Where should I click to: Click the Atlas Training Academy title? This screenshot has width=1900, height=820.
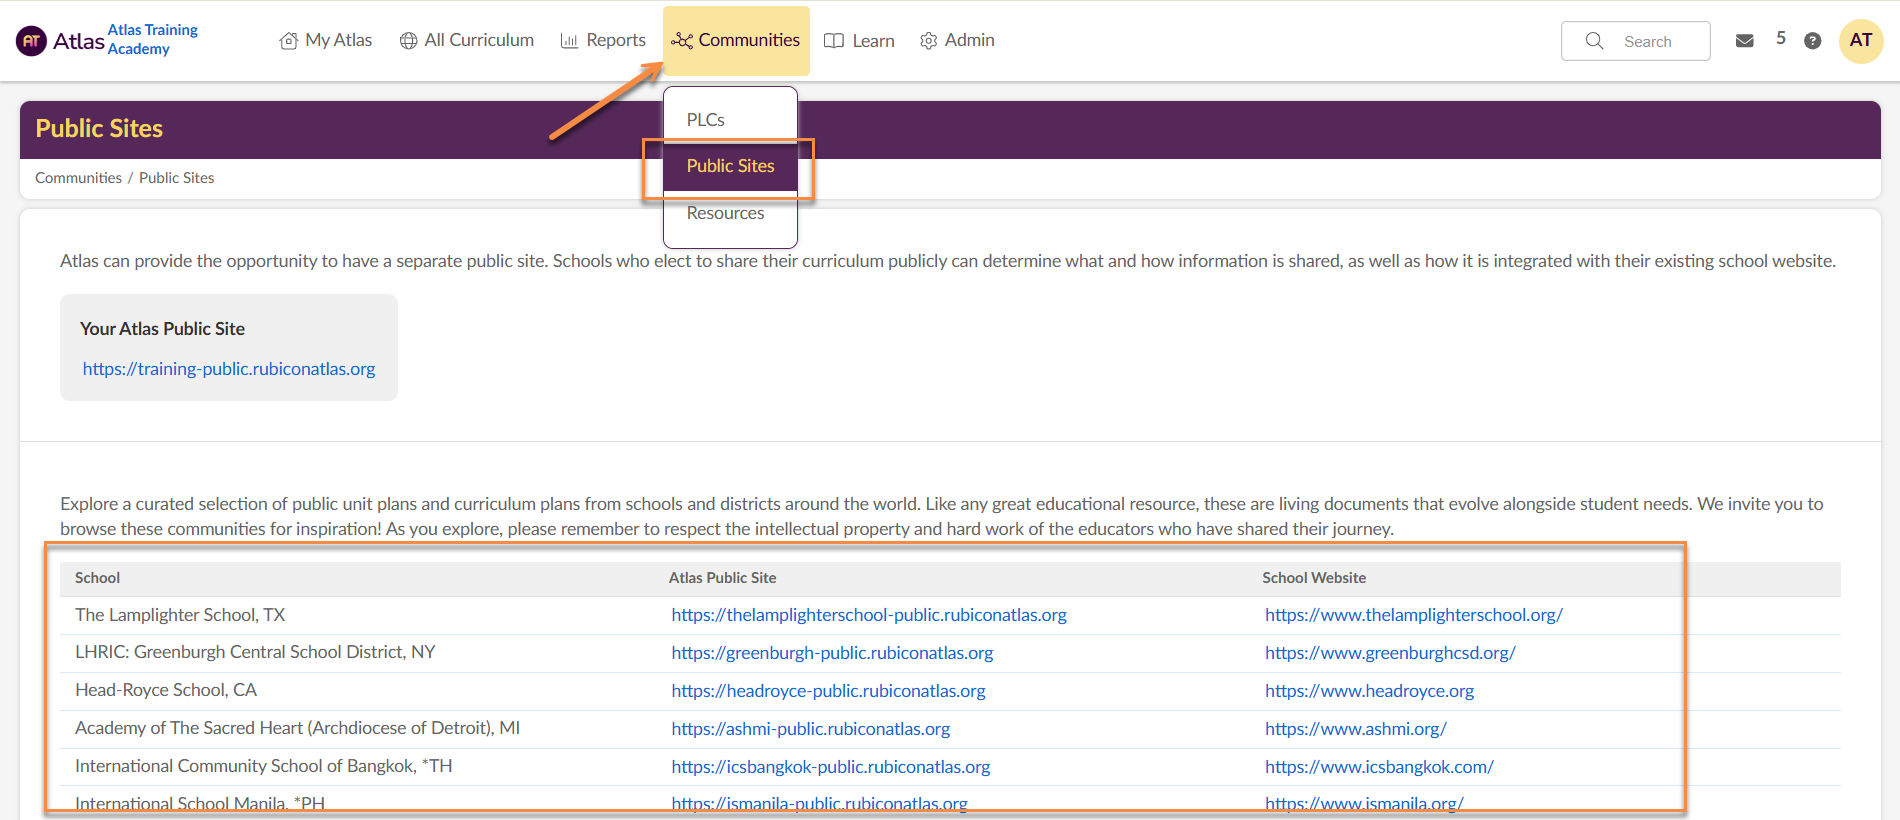[x=153, y=39]
